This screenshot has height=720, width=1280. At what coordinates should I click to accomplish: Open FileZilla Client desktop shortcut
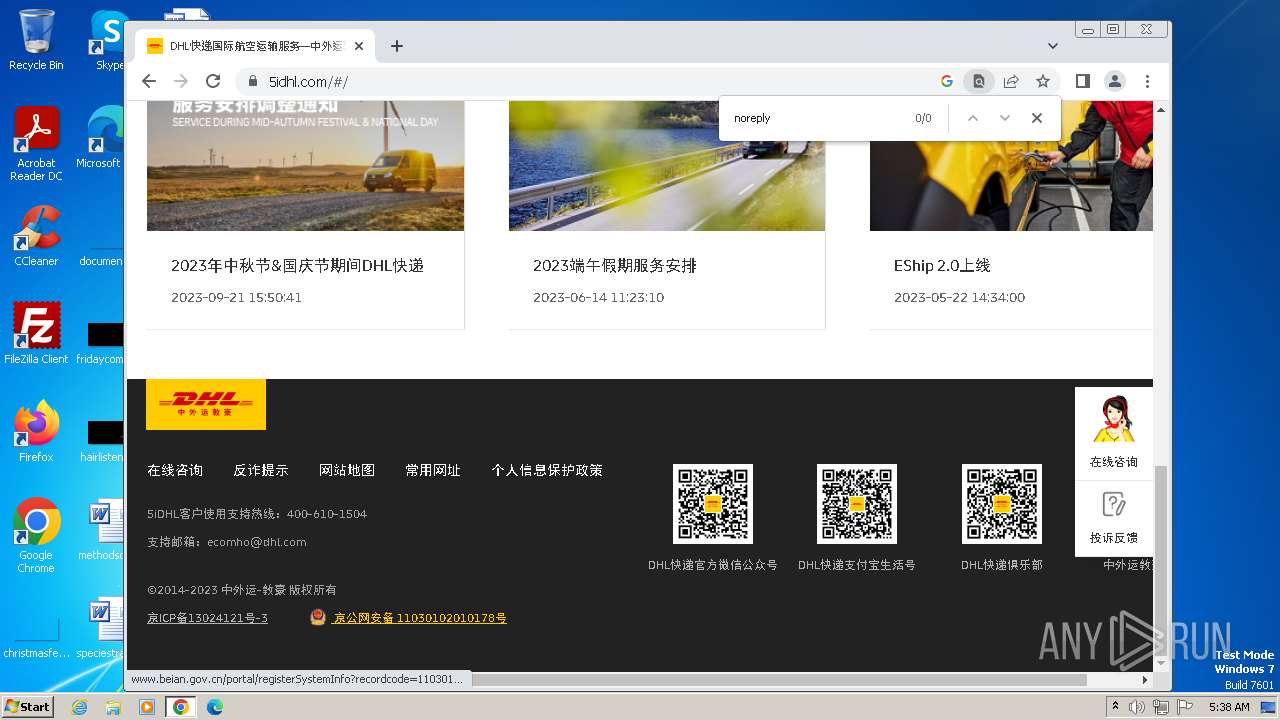click(x=36, y=333)
